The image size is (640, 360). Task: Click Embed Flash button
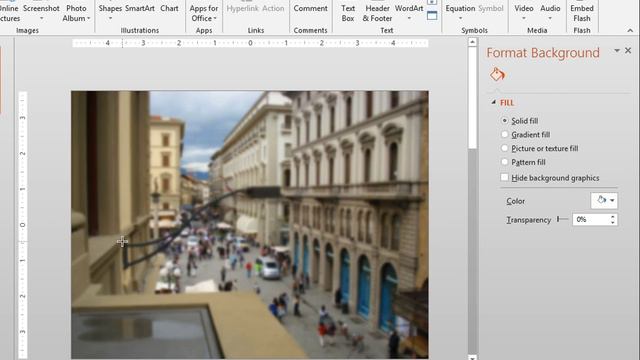(x=582, y=13)
